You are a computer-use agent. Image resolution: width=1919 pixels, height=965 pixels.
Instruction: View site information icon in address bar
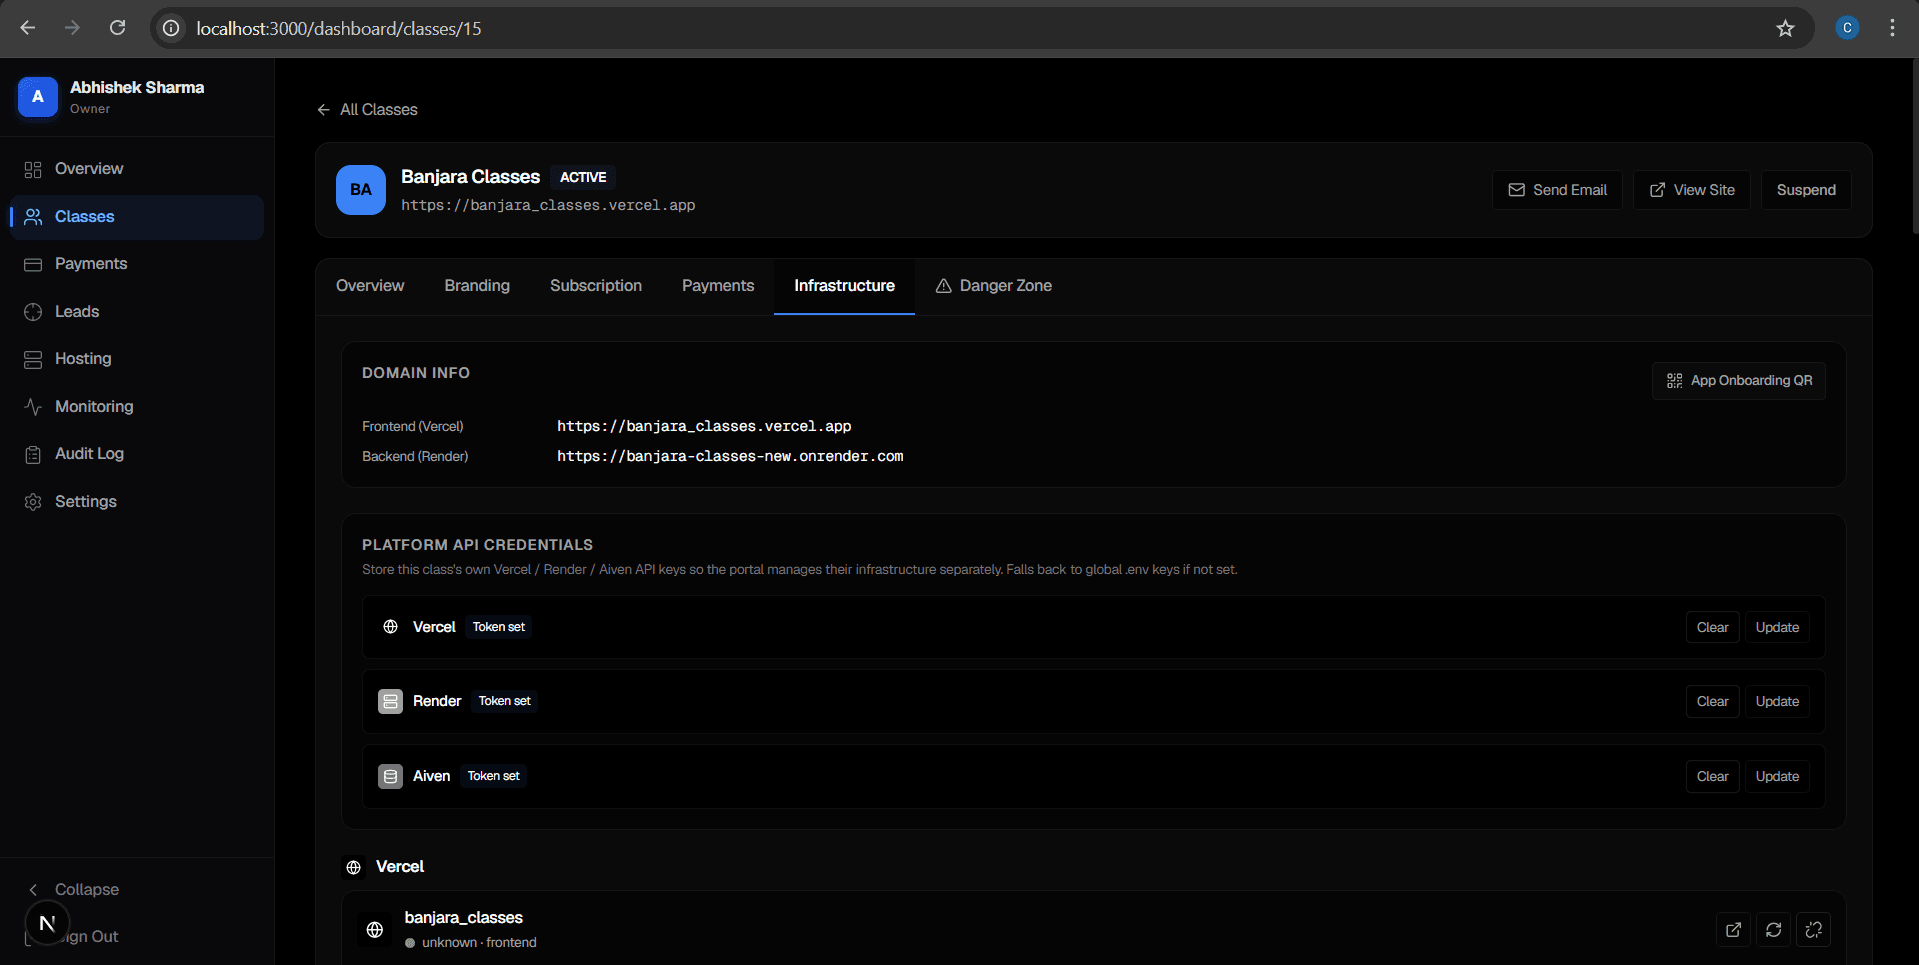172,28
